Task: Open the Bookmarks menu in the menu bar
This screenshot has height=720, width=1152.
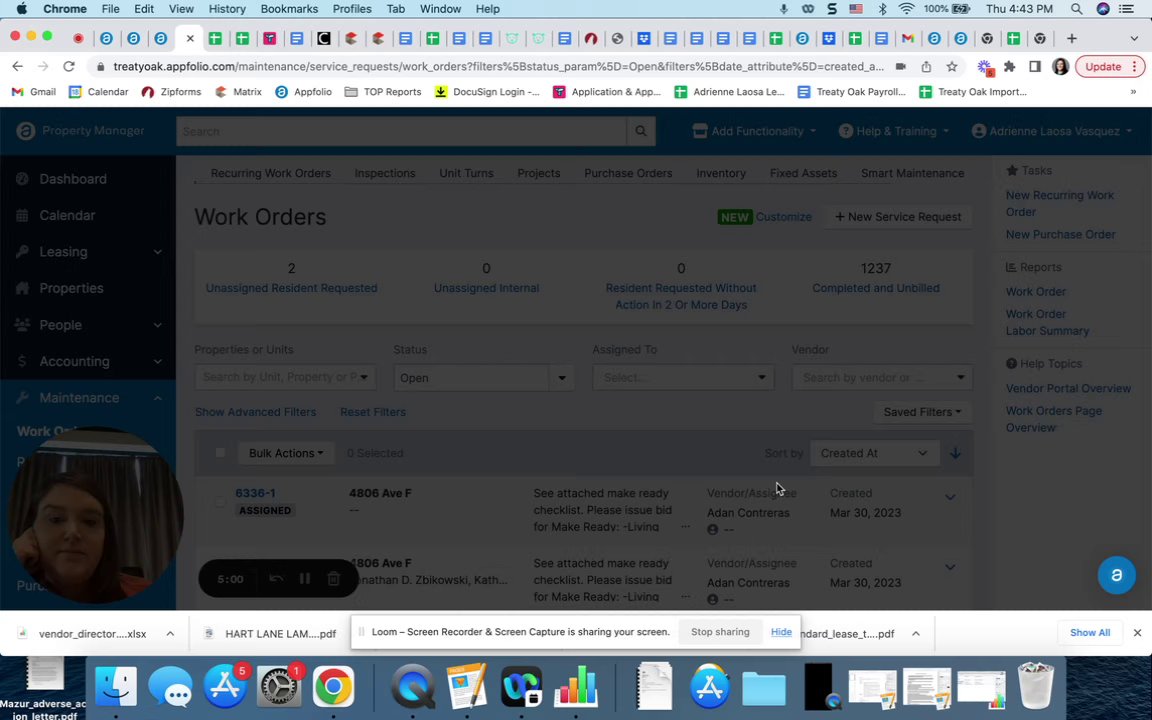Action: pos(289,9)
